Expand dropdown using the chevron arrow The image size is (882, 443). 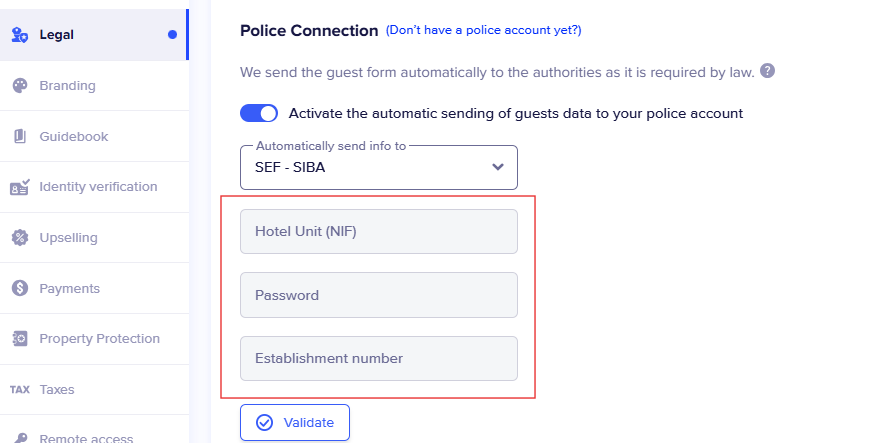pos(497,167)
